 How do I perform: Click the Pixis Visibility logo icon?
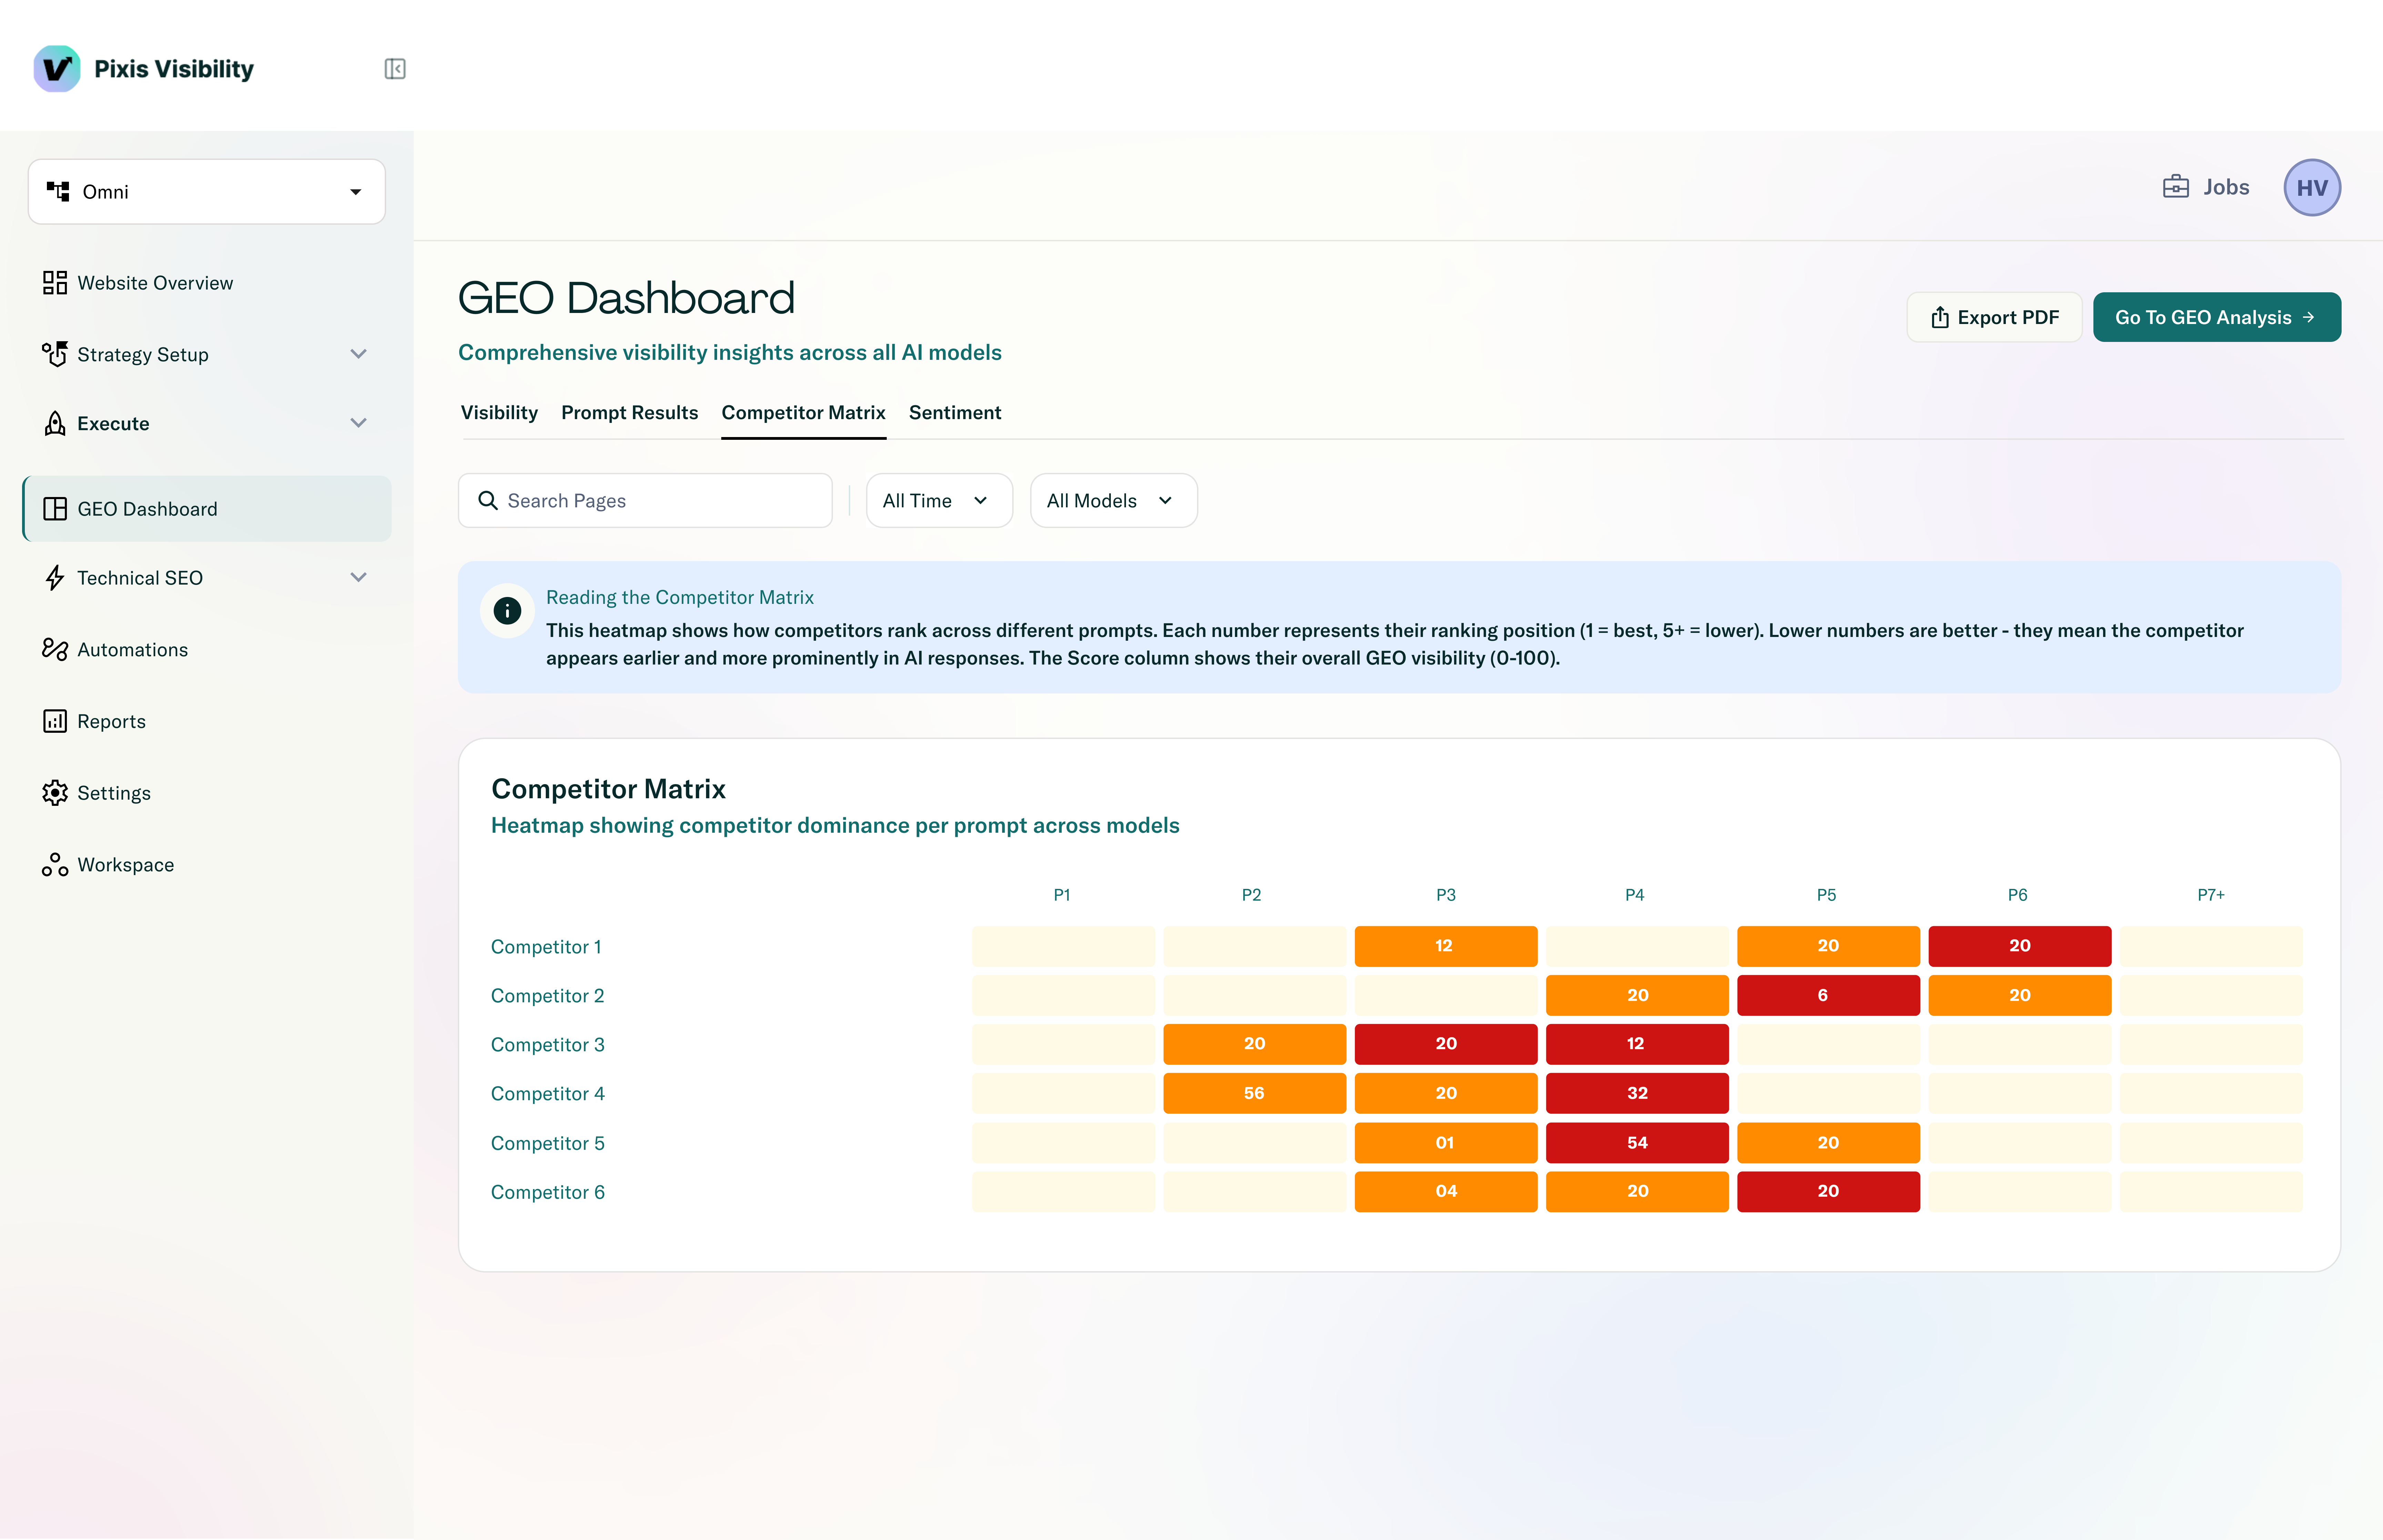(x=57, y=69)
